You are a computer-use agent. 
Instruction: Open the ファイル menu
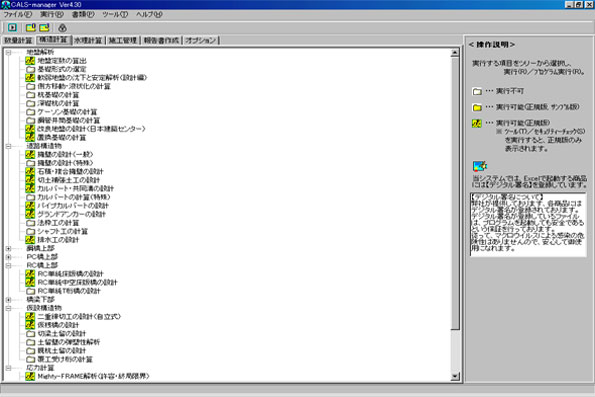coord(17,14)
